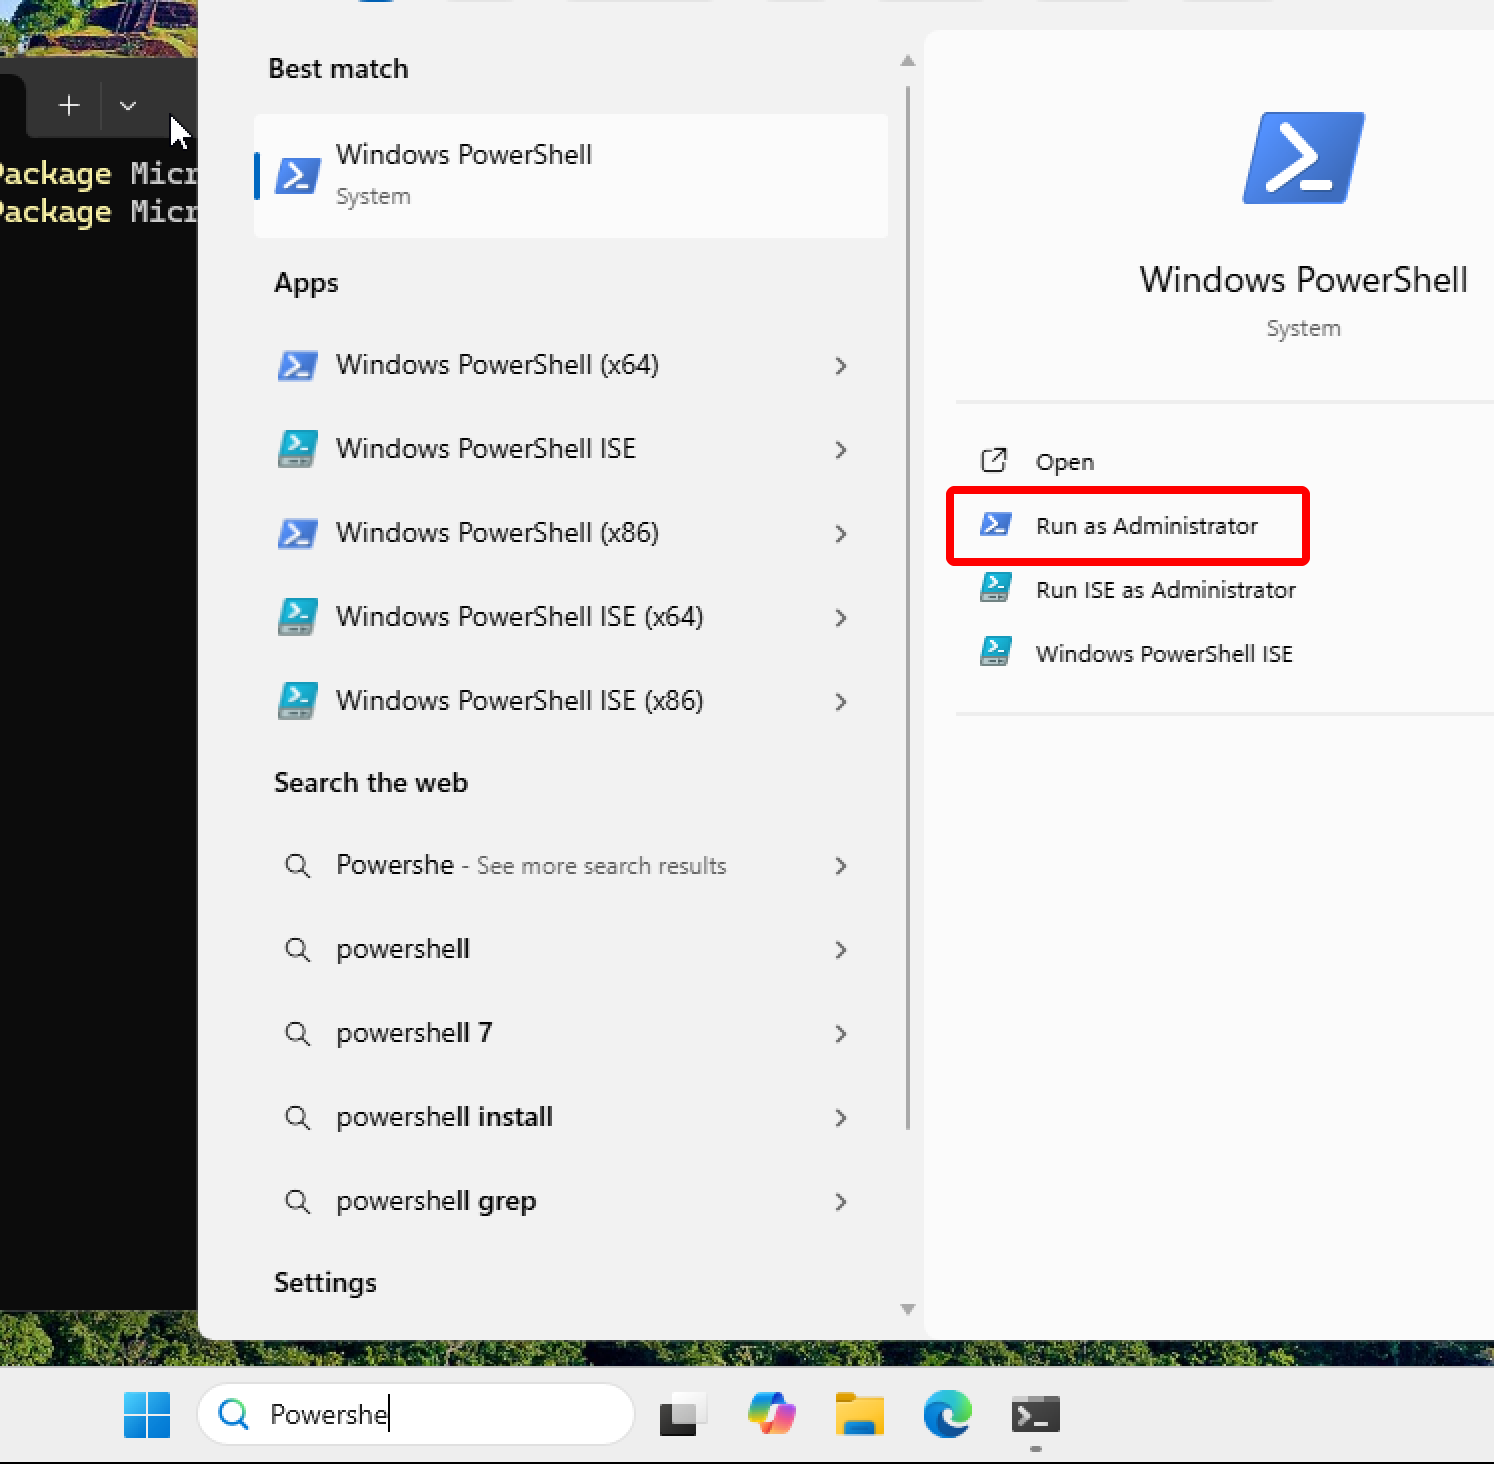The height and width of the screenshot is (1464, 1494).
Task: Click Windows PowerShell ISE in preview actions
Action: (x=1164, y=653)
